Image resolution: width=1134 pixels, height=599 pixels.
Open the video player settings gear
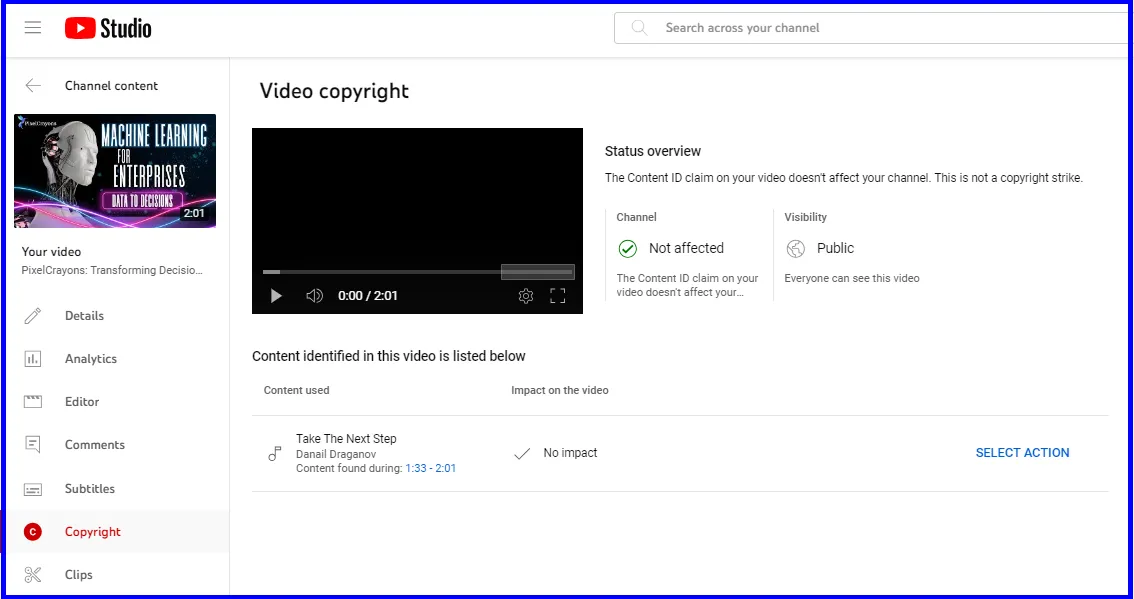click(x=526, y=295)
